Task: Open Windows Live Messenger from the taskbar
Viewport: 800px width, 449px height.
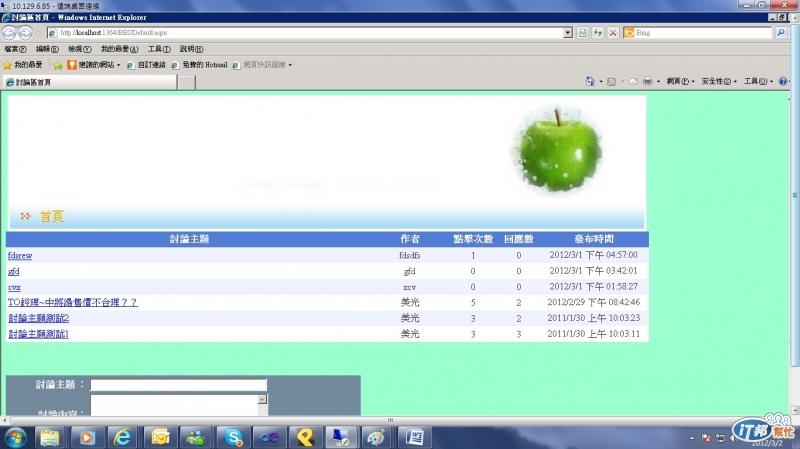Action: [x=196, y=437]
